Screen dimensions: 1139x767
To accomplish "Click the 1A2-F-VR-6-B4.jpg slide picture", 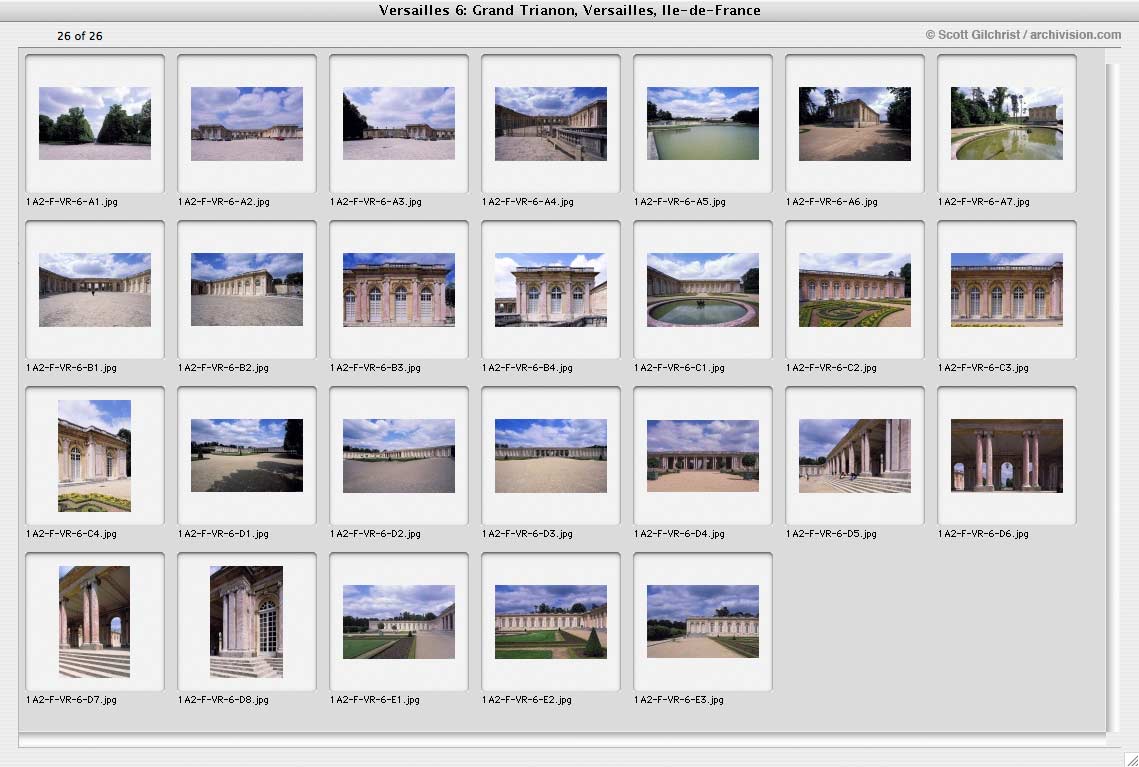I will tap(551, 290).
